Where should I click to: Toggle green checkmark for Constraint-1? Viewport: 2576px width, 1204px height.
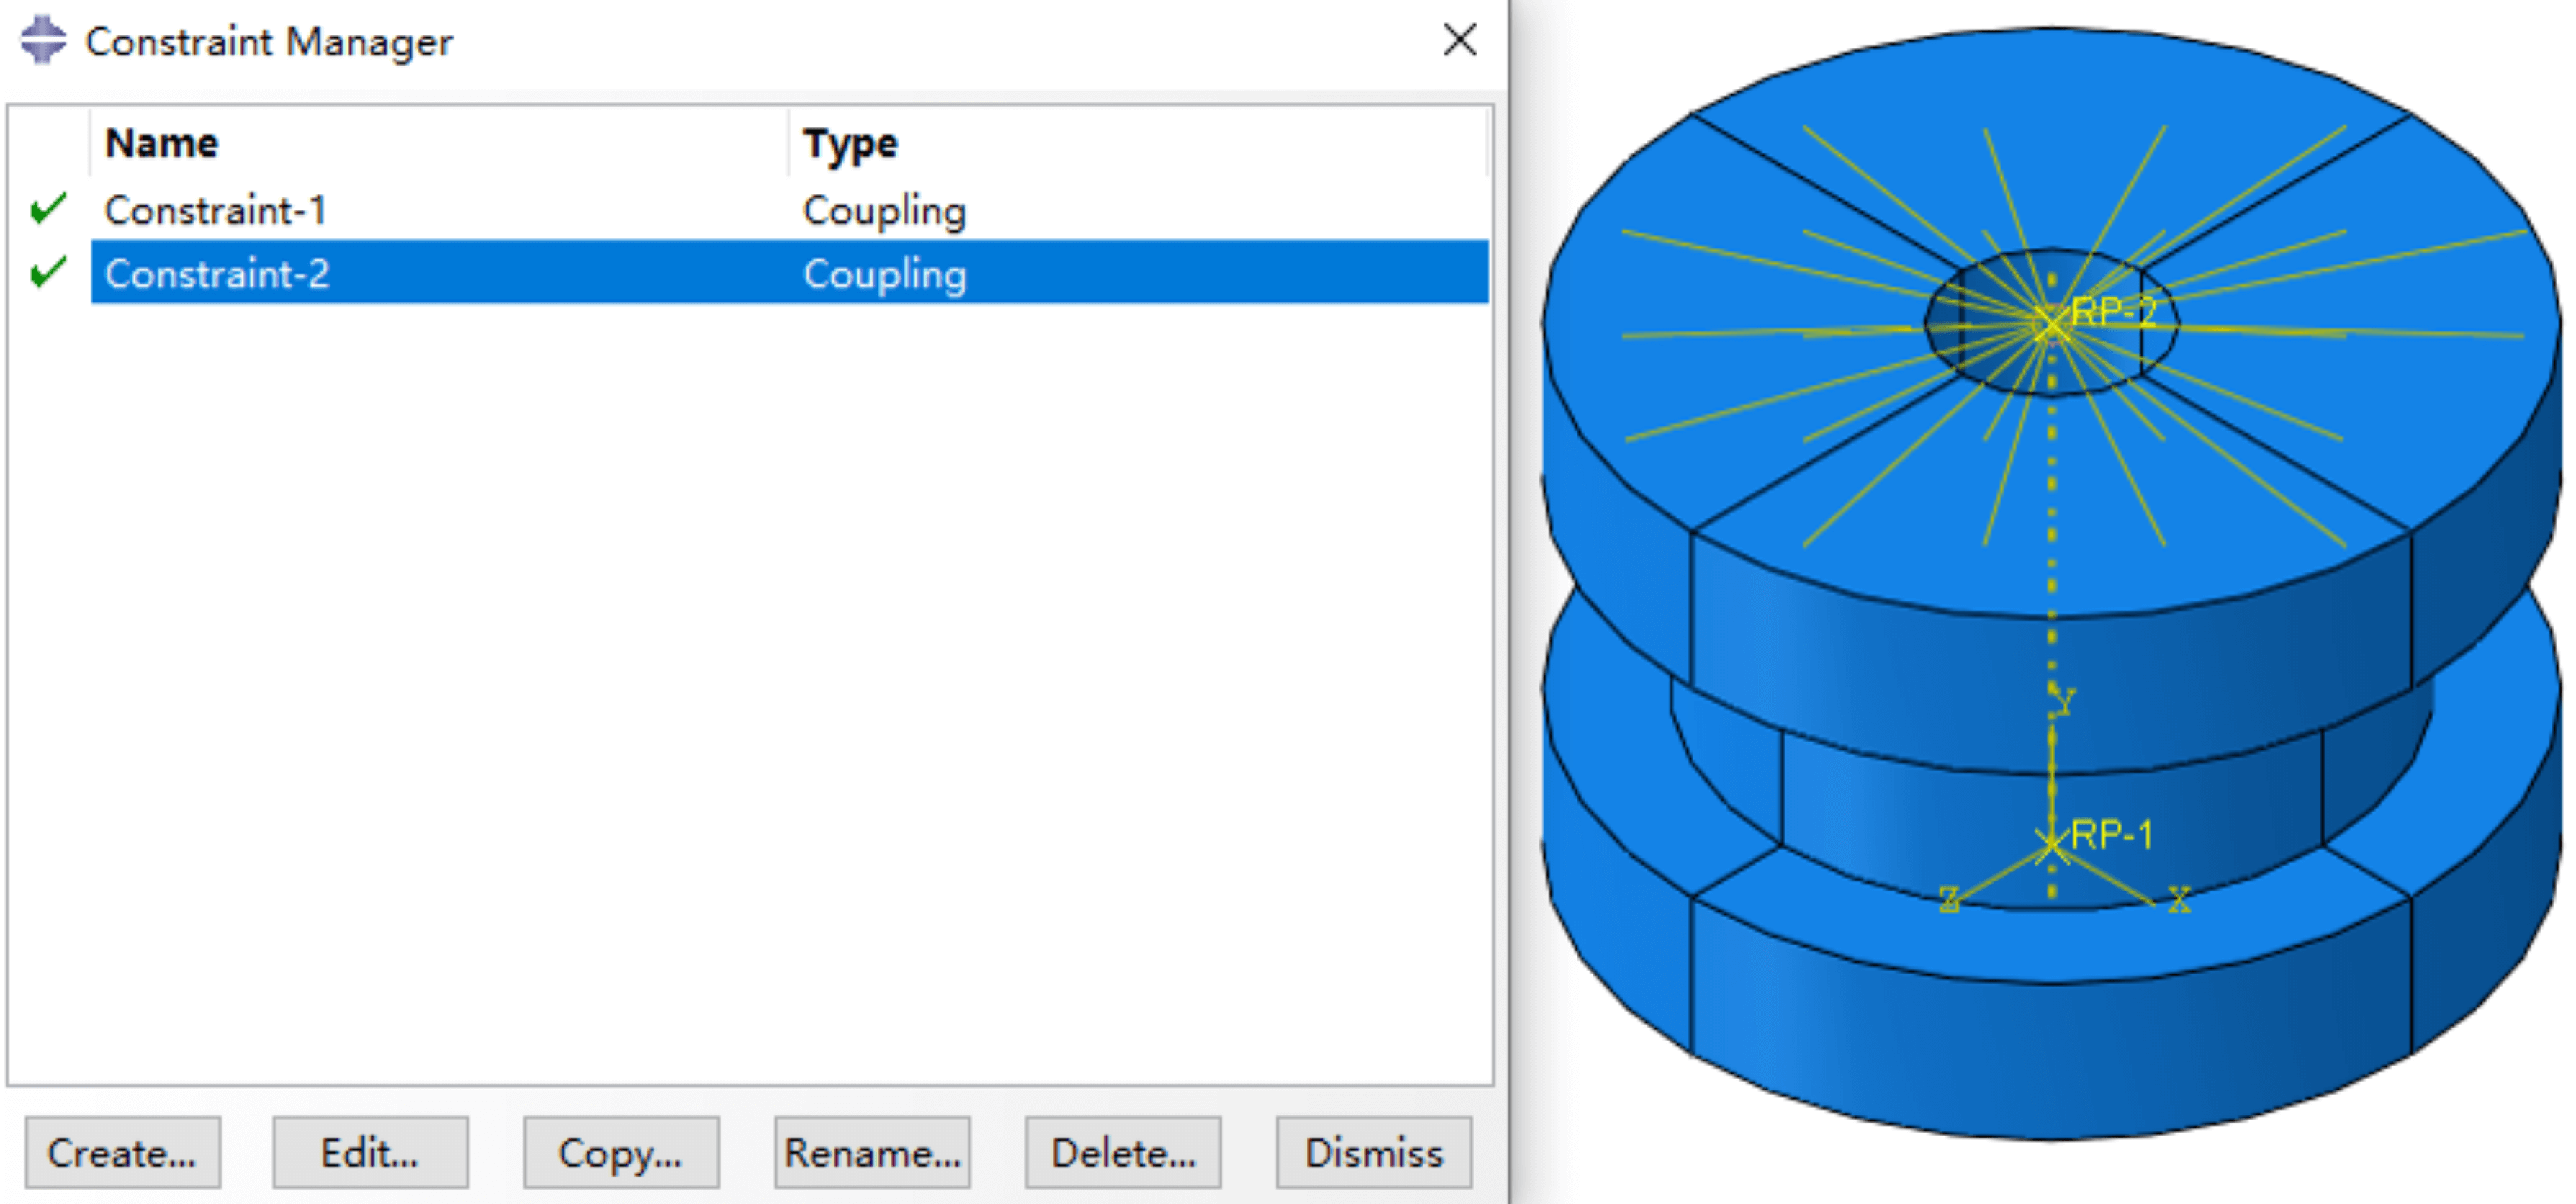tap(48, 209)
